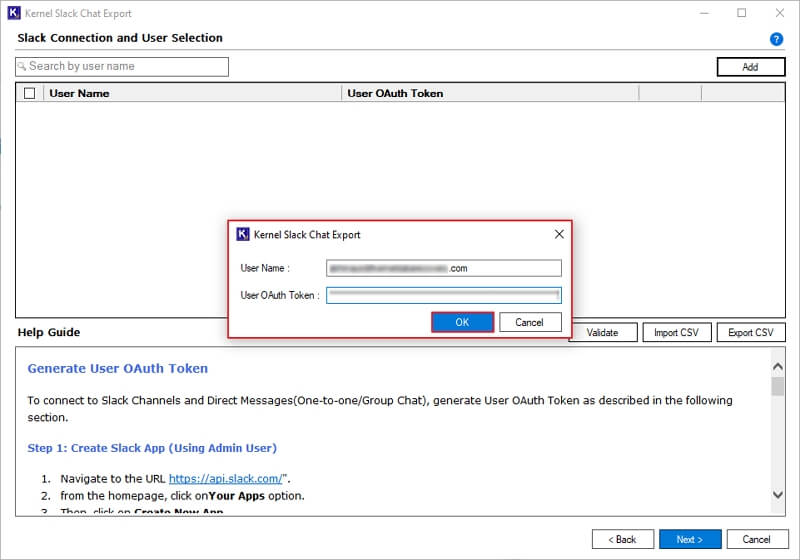Minimize the main application window

(x=705, y=13)
